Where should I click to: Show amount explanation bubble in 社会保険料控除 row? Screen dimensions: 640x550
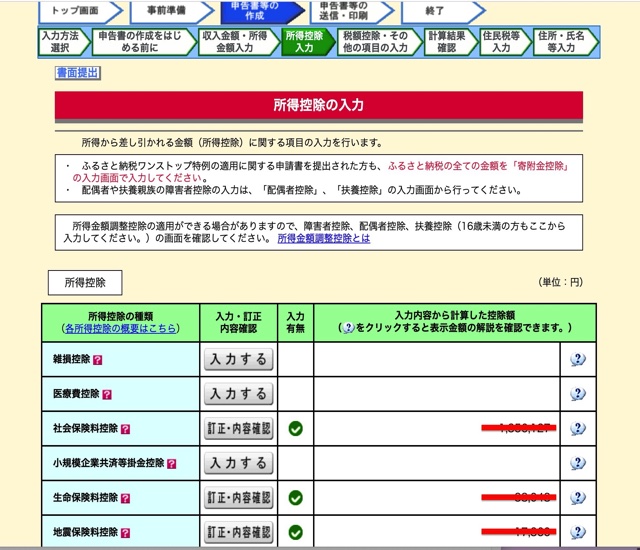(577, 429)
